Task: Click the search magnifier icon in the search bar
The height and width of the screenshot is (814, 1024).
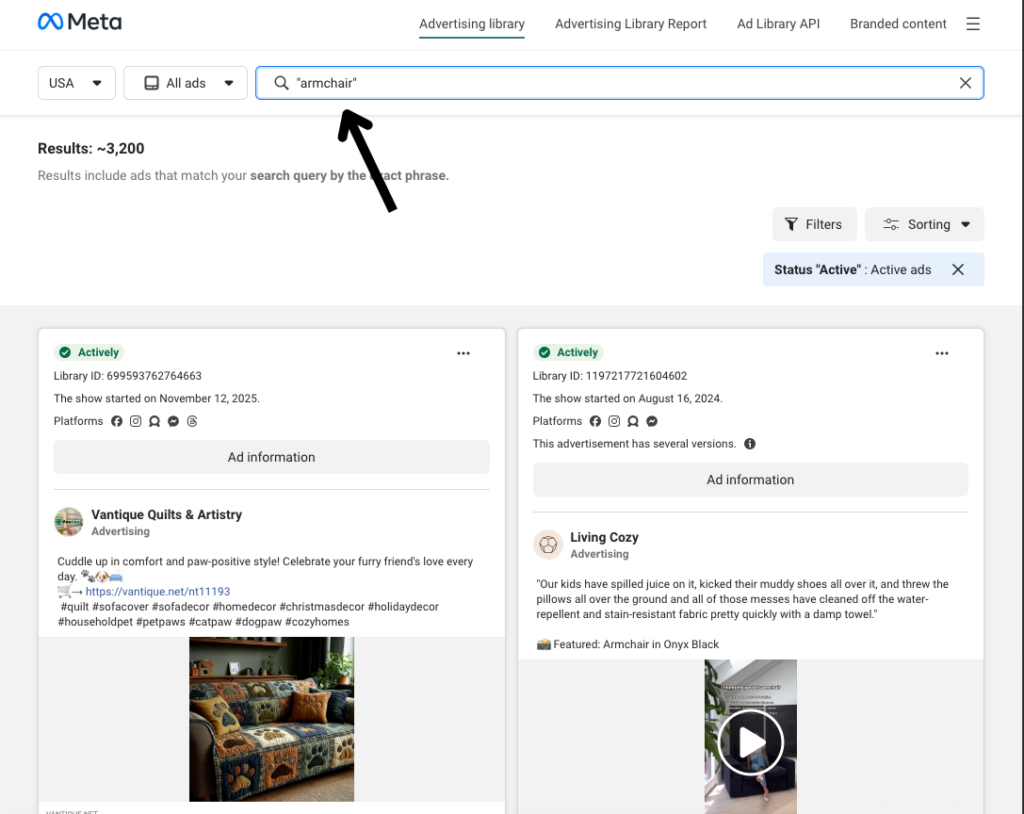Action: 281,83
